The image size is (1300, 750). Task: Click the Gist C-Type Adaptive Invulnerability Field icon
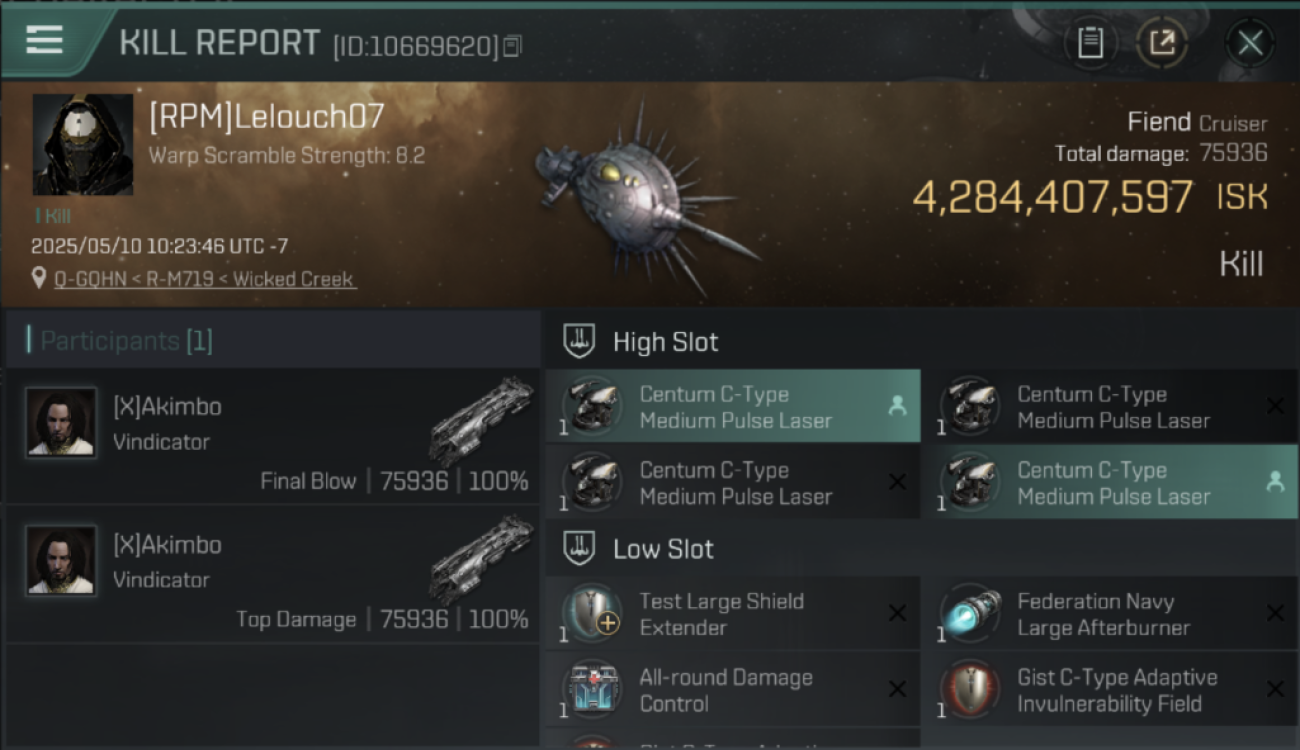(x=970, y=689)
